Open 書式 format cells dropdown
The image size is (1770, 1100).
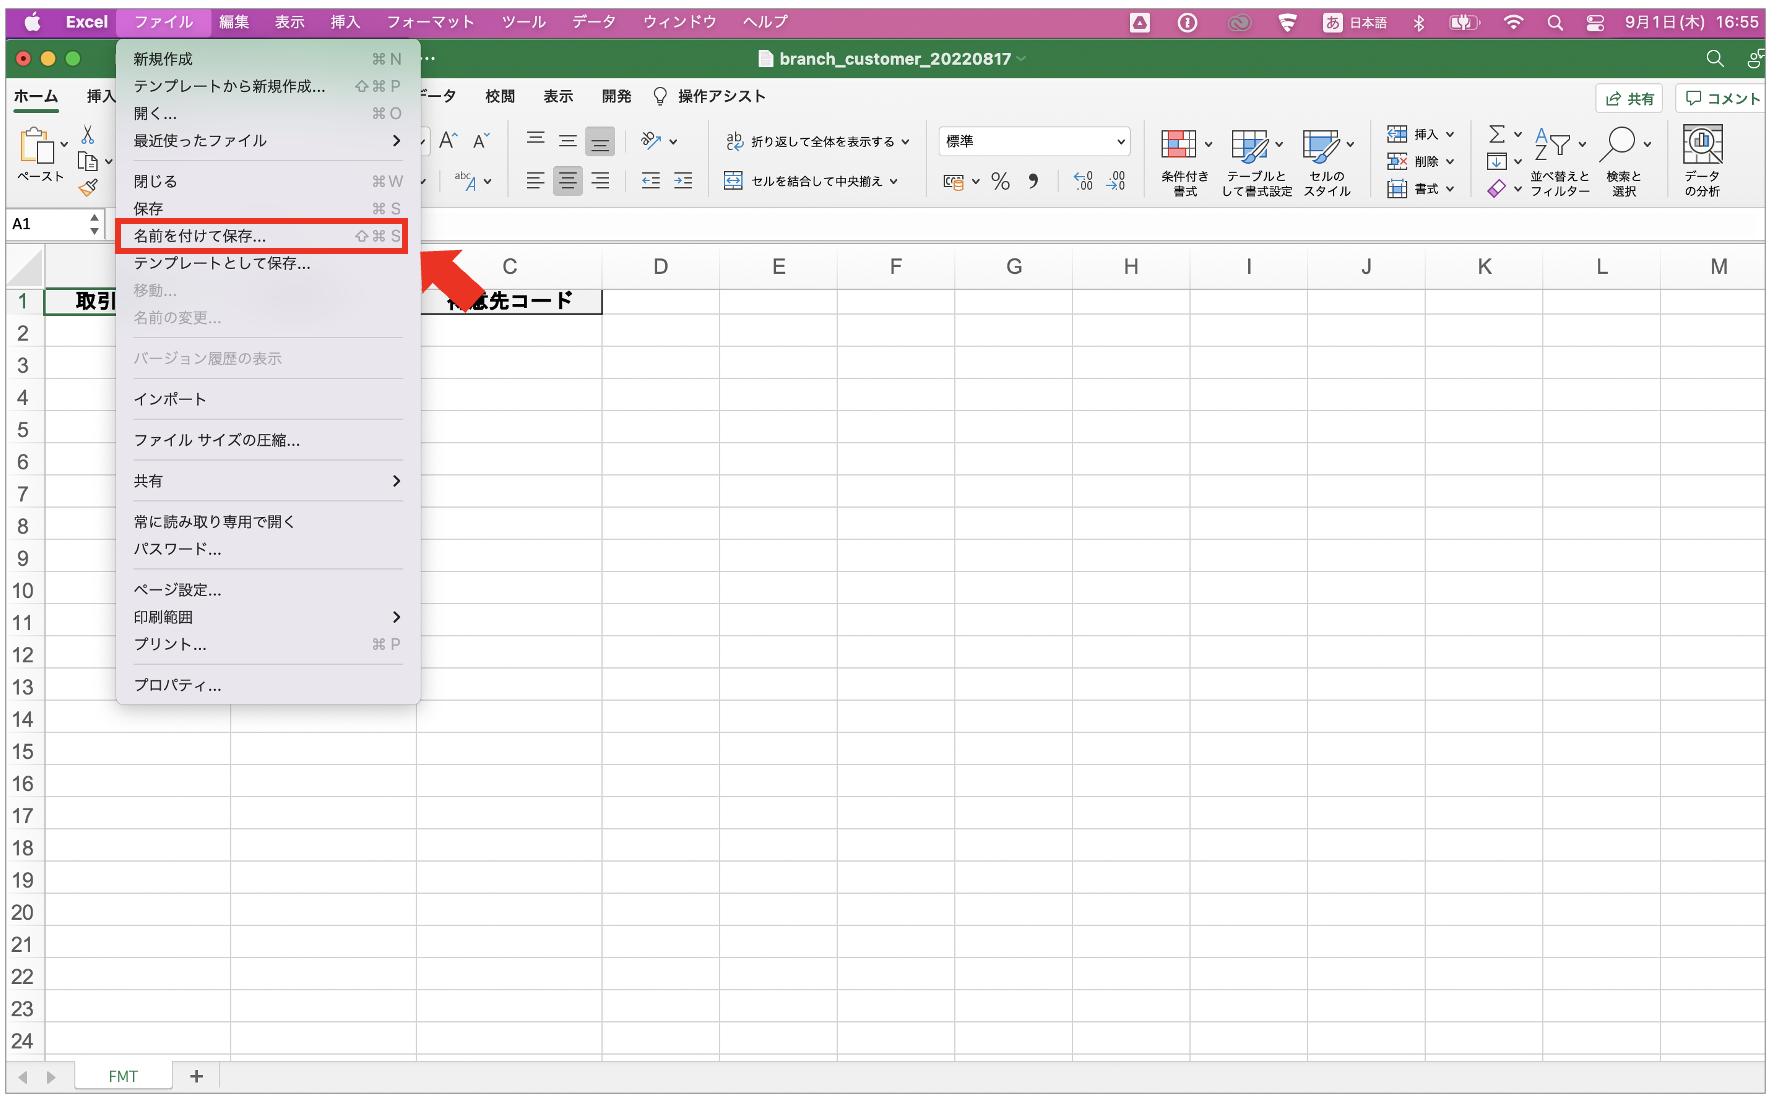pos(1421,188)
